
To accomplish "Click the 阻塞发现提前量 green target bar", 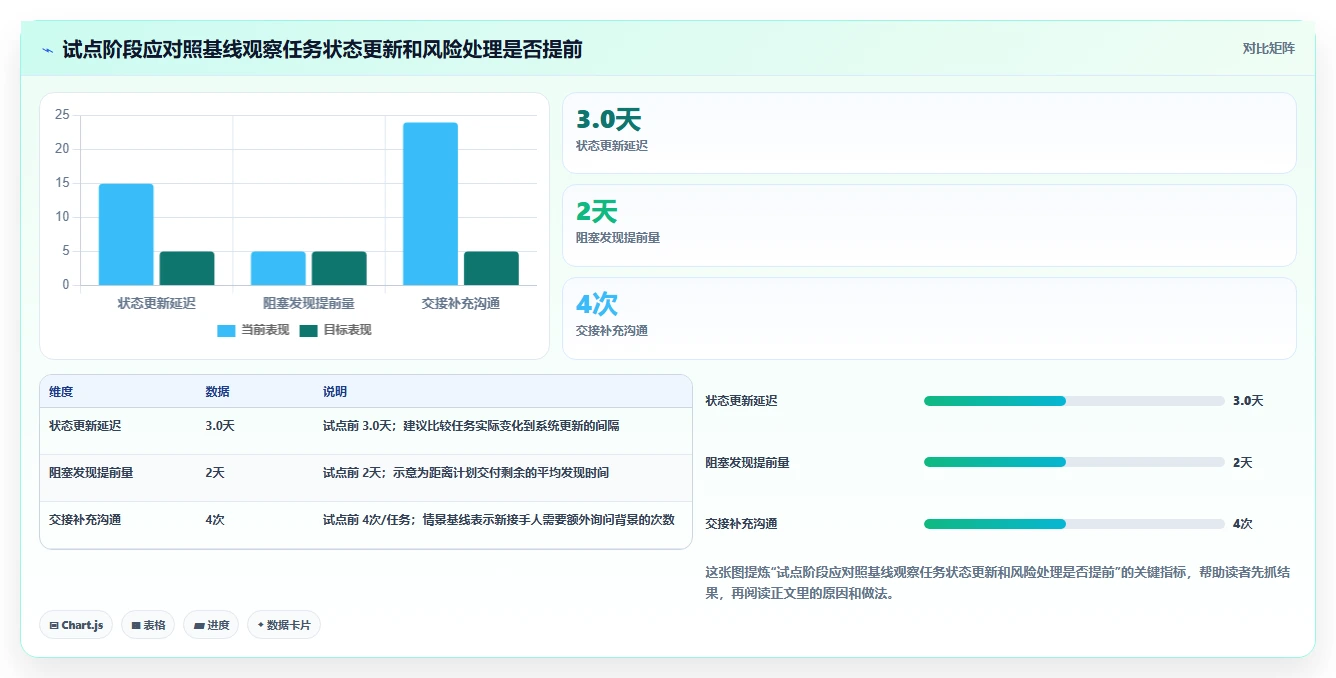I will [339, 268].
